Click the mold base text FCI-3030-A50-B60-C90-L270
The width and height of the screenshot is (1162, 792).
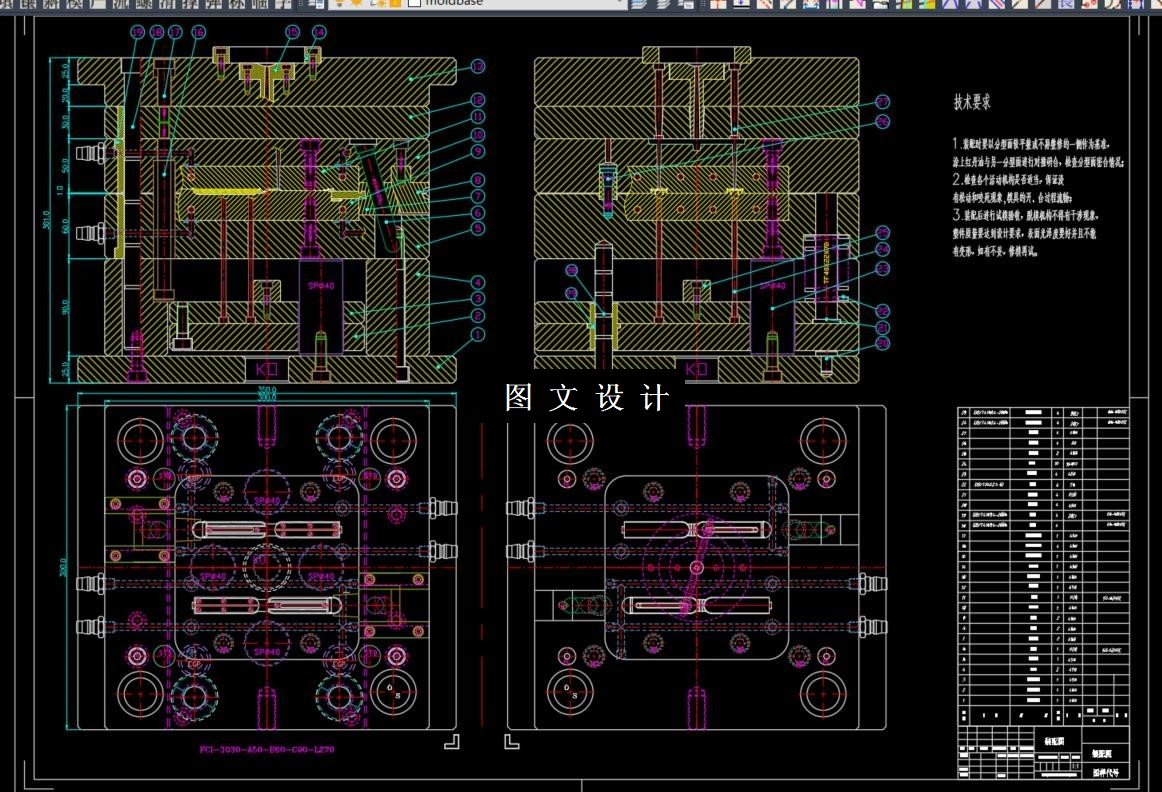pyautogui.click(x=267, y=749)
